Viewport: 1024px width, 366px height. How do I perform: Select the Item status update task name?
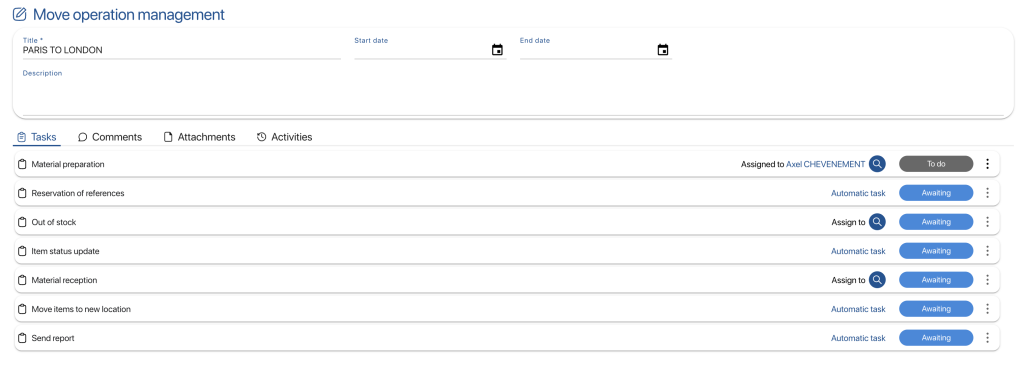(65, 251)
